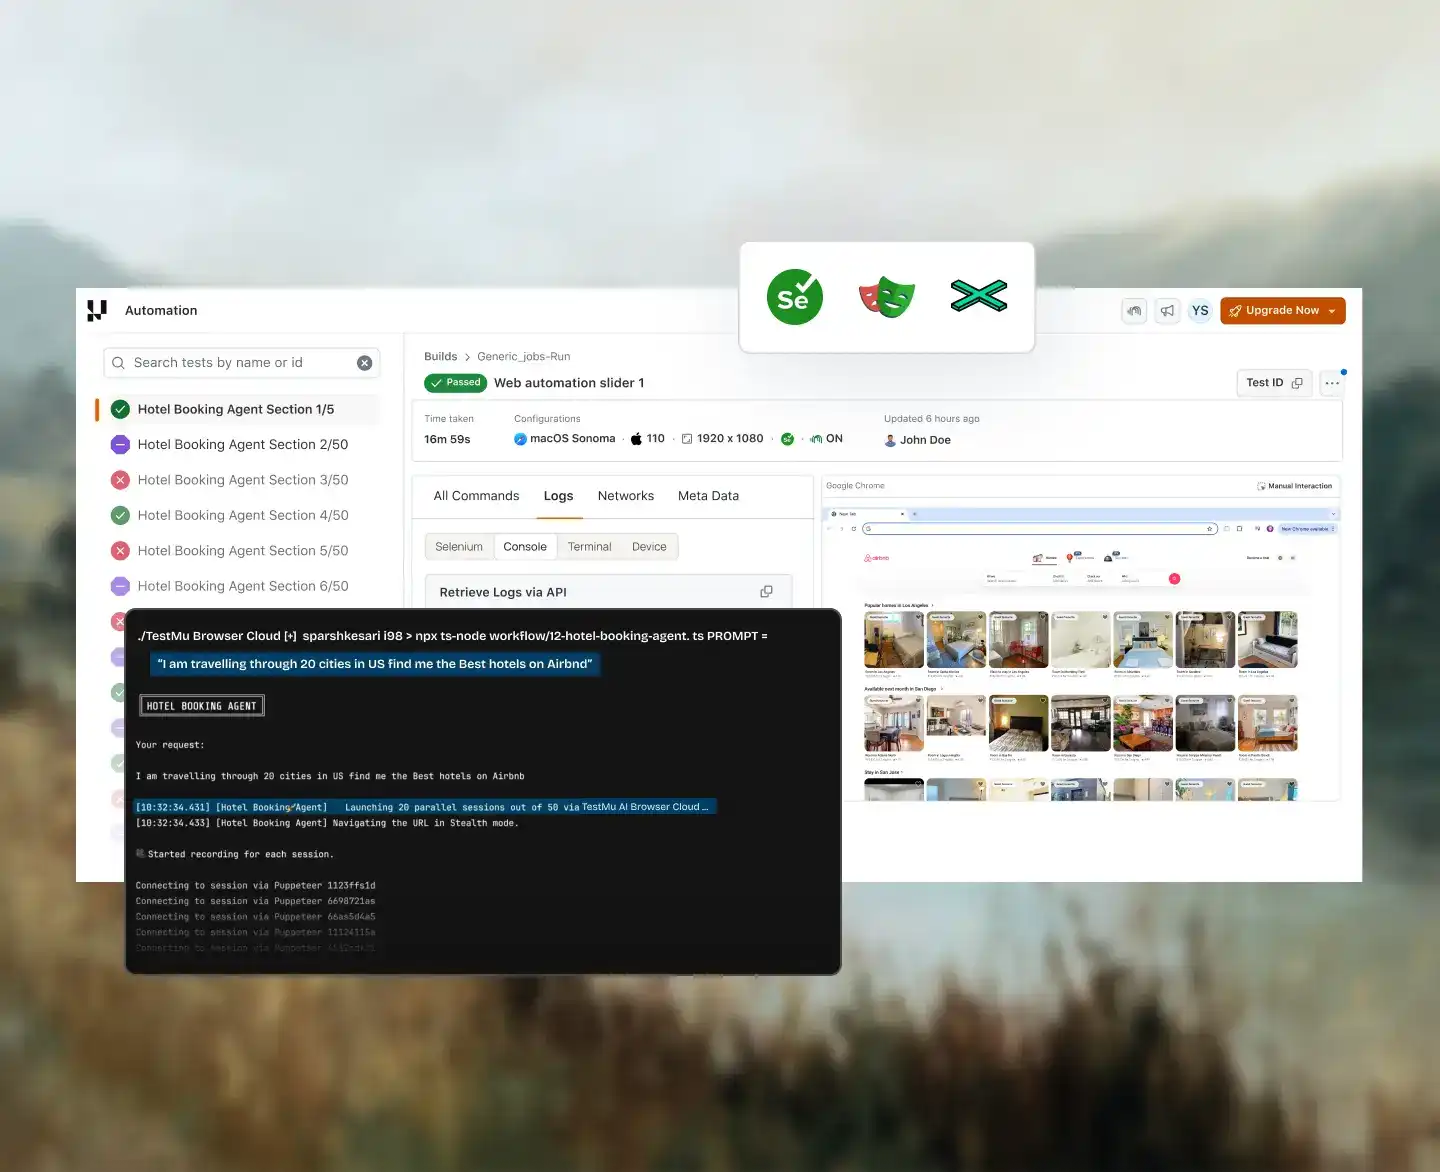Click the resolution icon beside 1920 x 1080
This screenshot has height=1172, width=1440.
click(x=687, y=439)
